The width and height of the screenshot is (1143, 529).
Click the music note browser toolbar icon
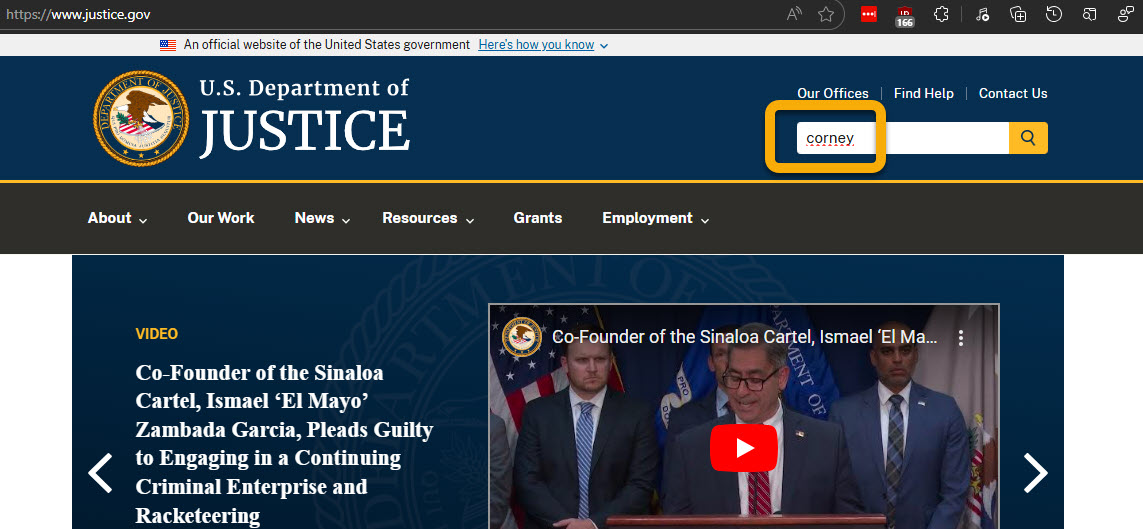tap(982, 14)
